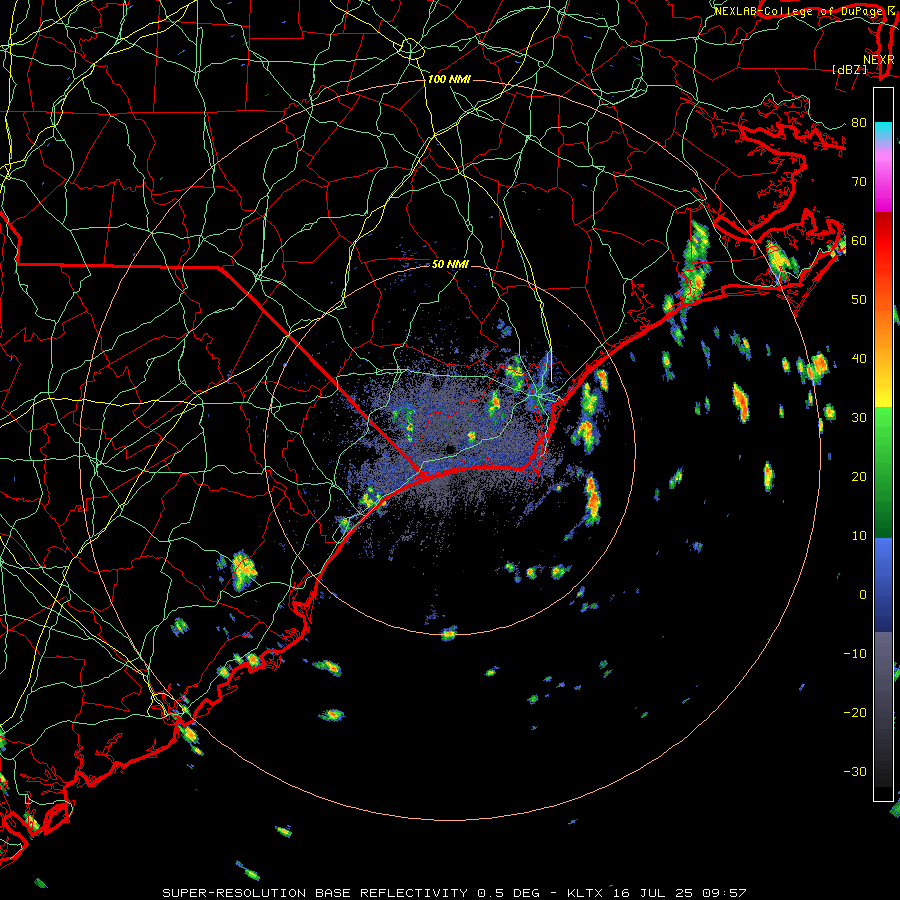Select the 80 dBZ scale label
Screen dimensions: 900x900
pyautogui.click(x=859, y=122)
